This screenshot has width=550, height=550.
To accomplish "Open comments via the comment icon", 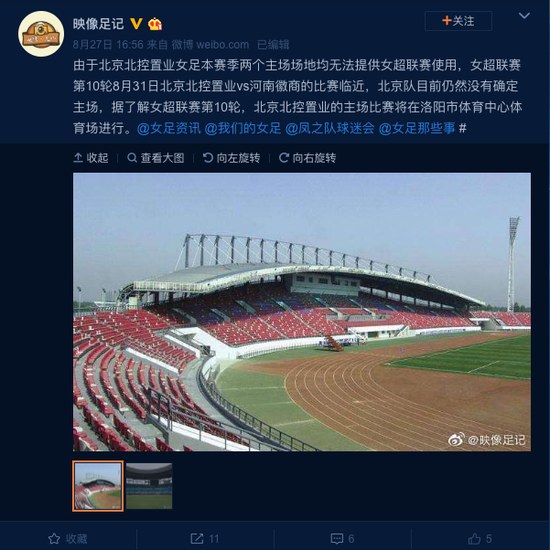I will 342,538.
